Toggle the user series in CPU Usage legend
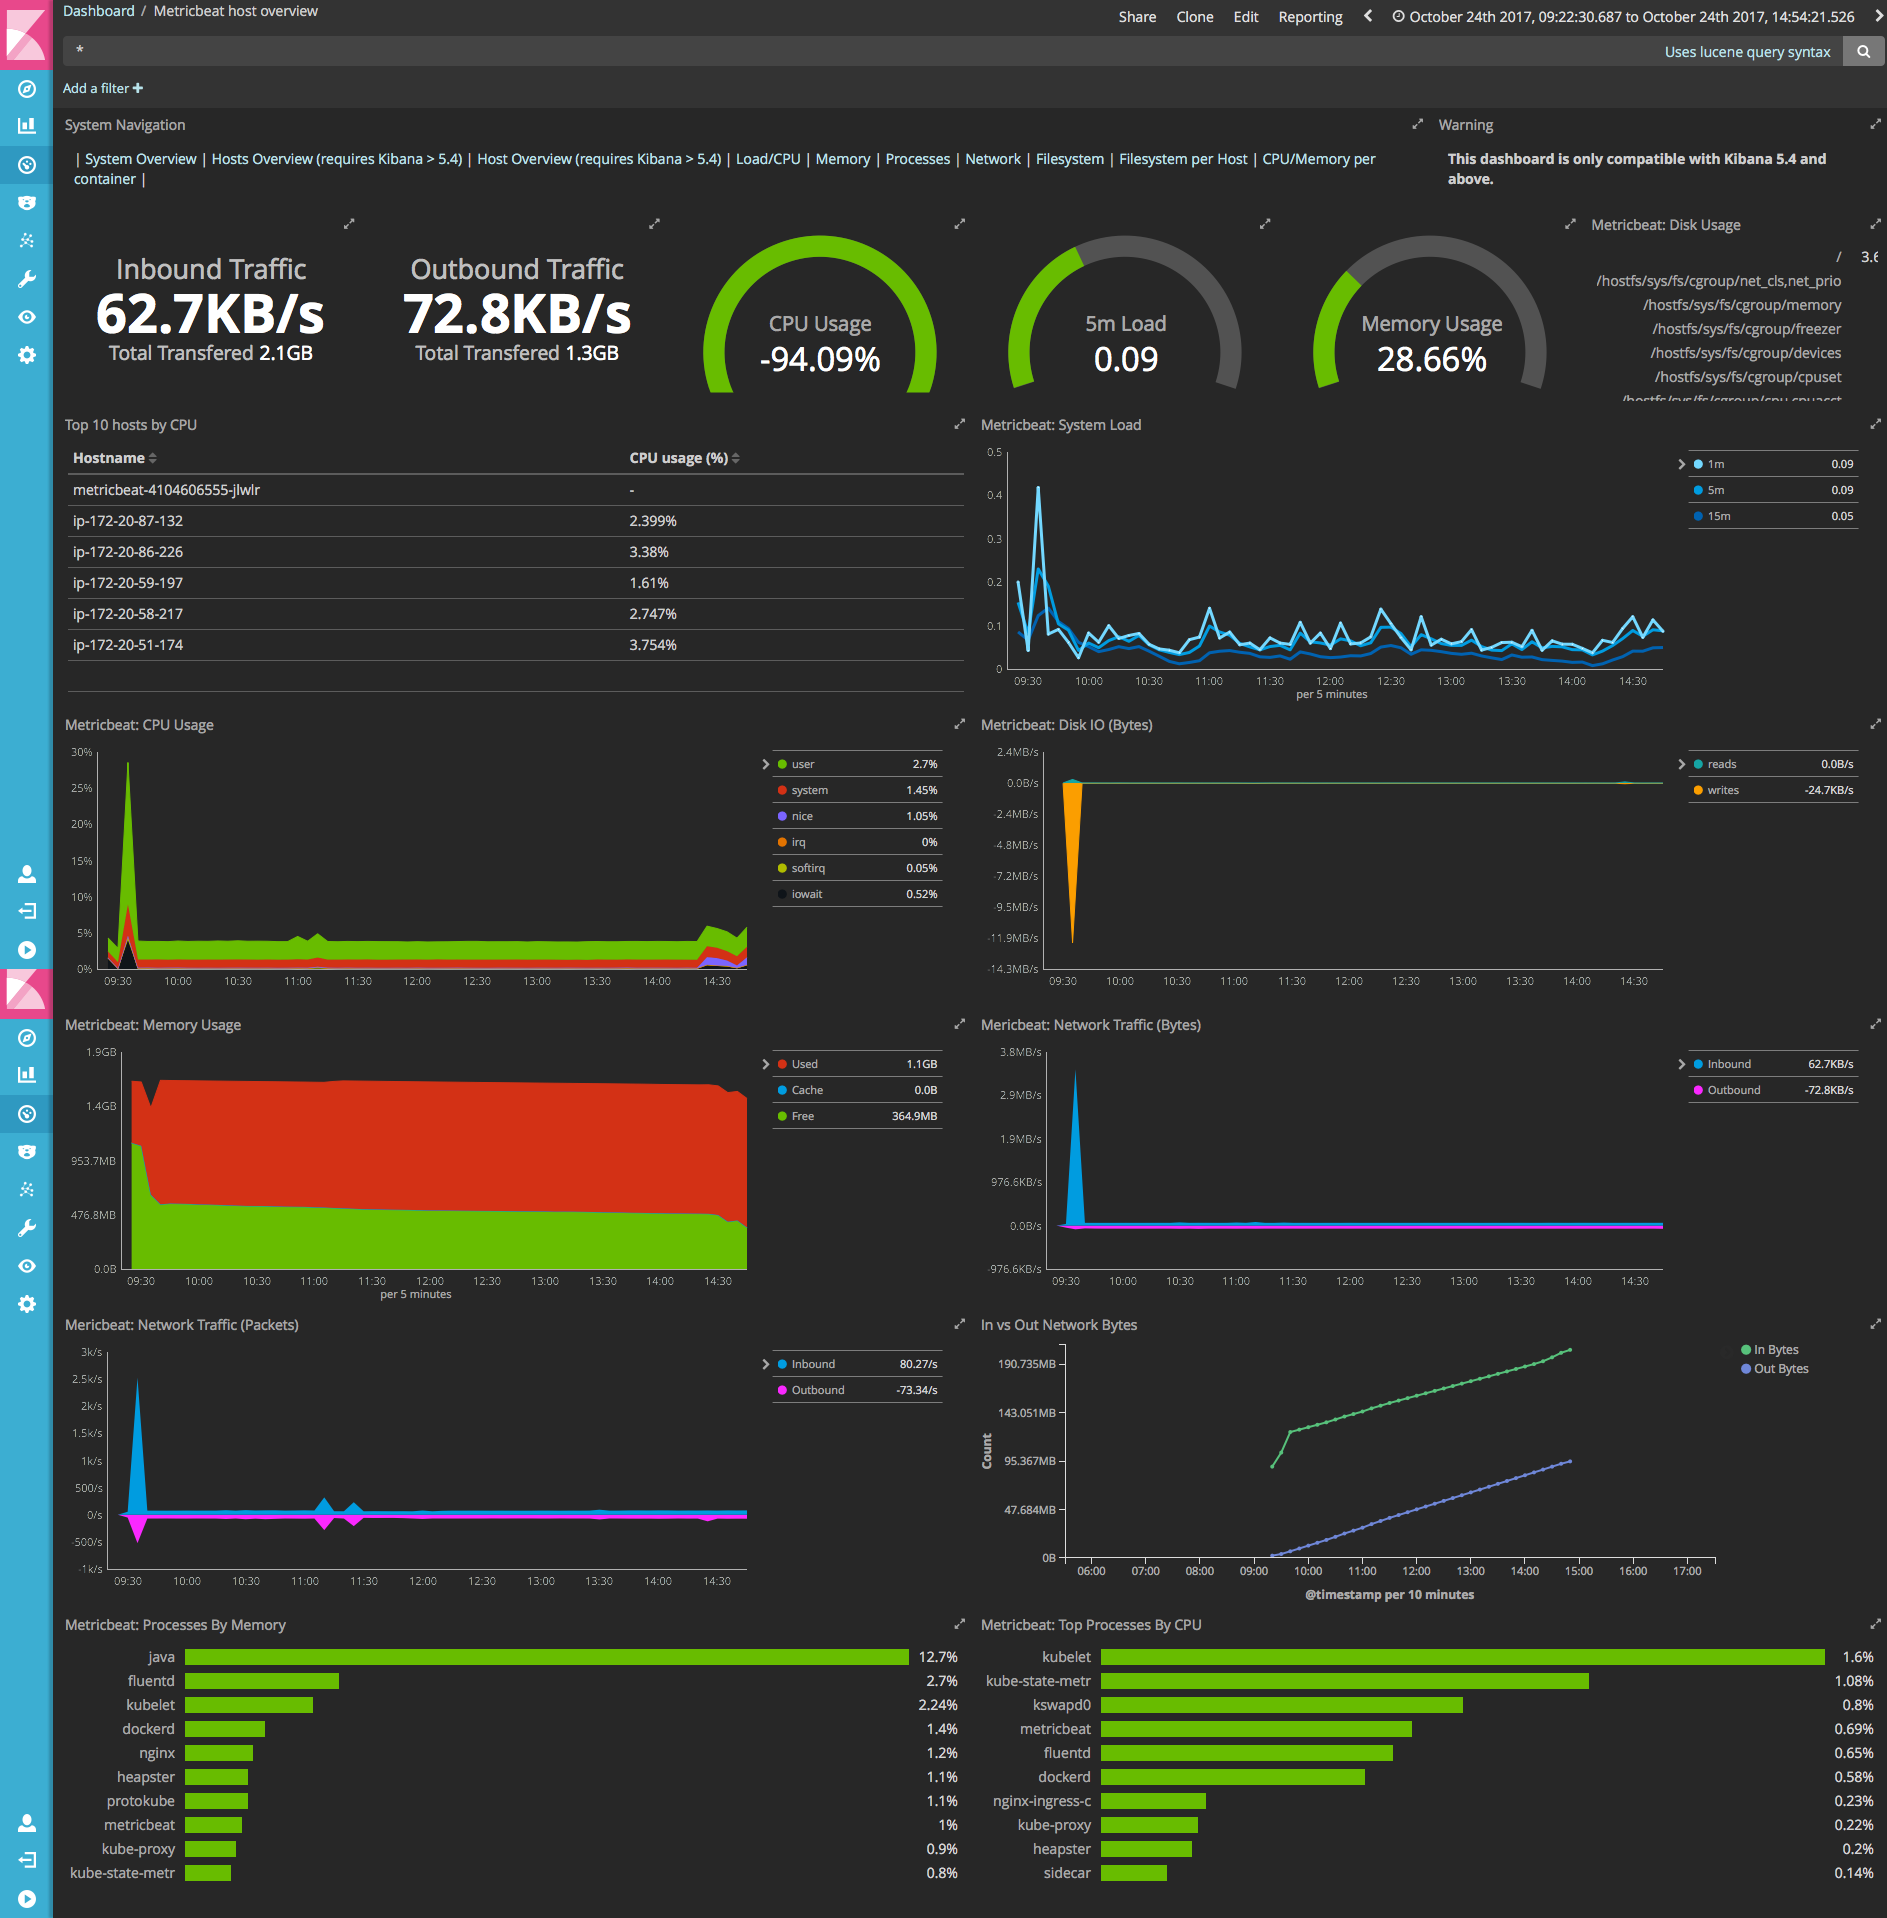This screenshot has width=1887, height=1918. point(858,764)
